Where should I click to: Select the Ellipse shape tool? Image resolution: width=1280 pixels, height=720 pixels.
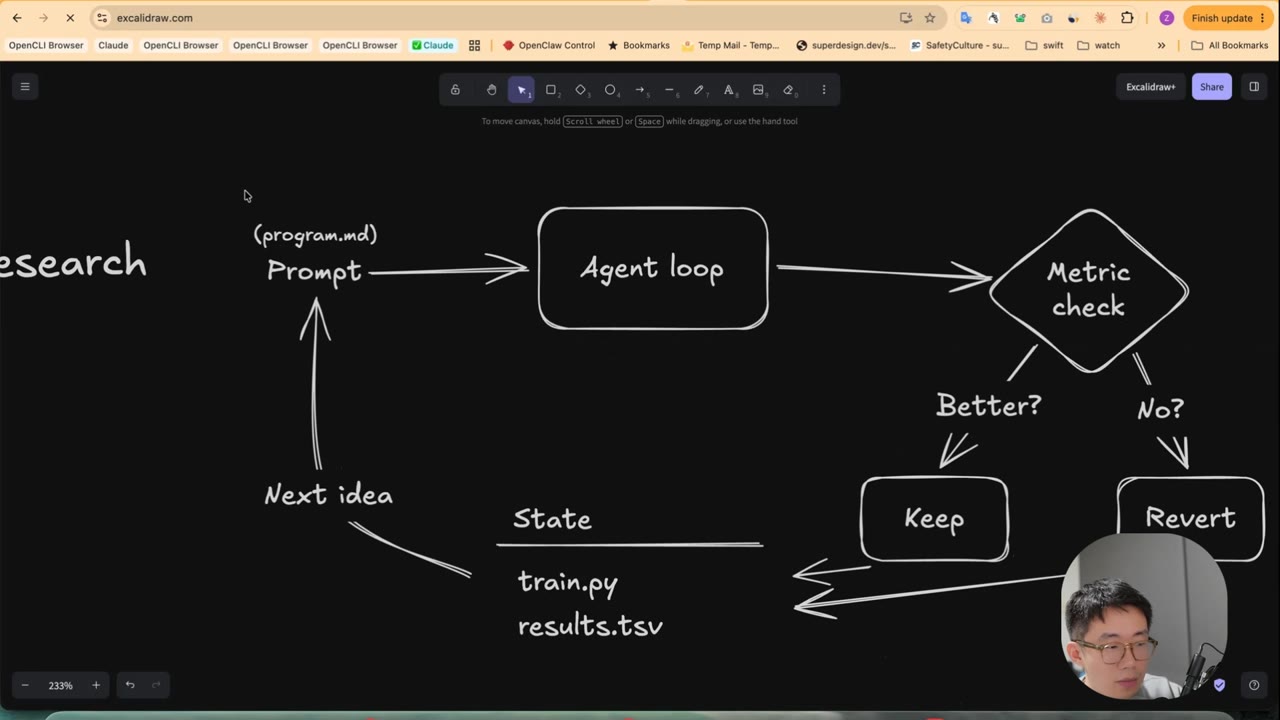point(610,90)
